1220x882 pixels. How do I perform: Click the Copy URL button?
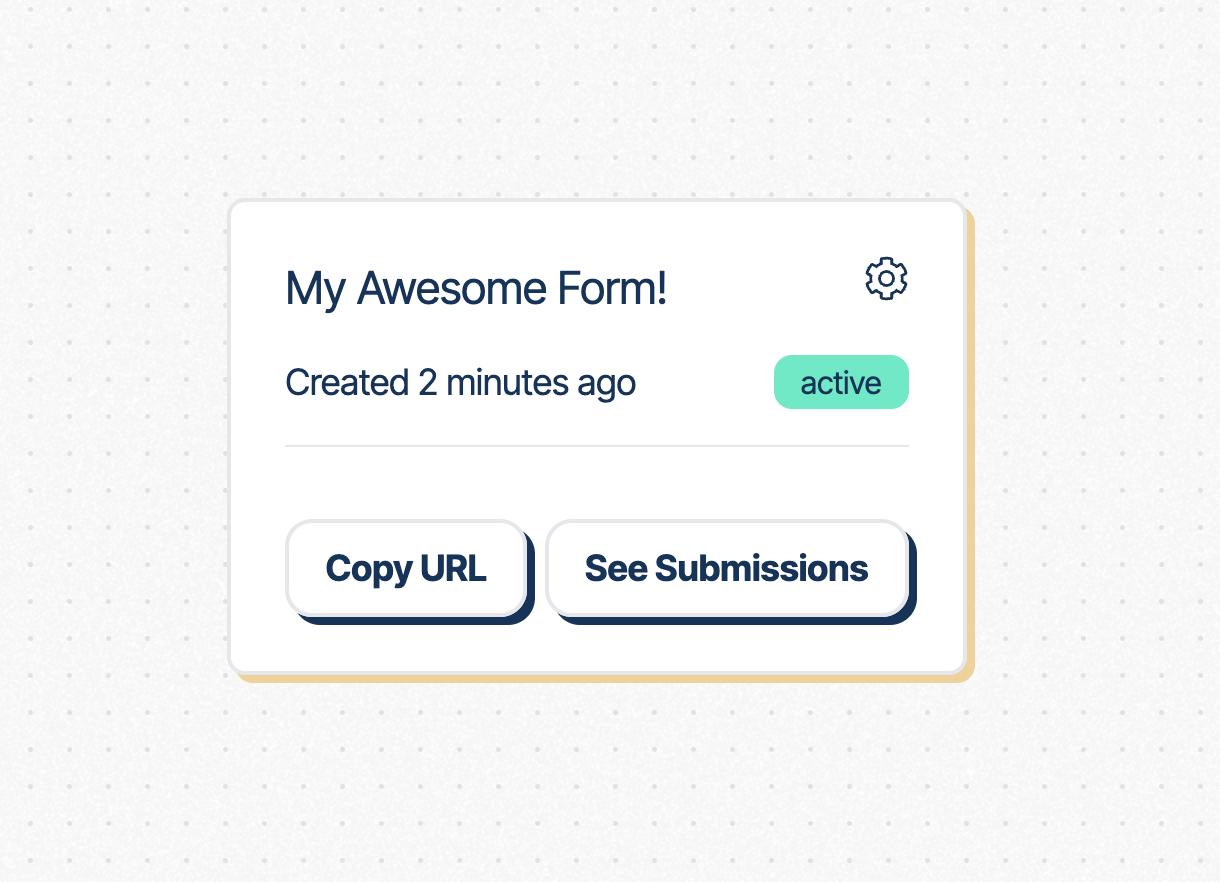click(x=406, y=568)
